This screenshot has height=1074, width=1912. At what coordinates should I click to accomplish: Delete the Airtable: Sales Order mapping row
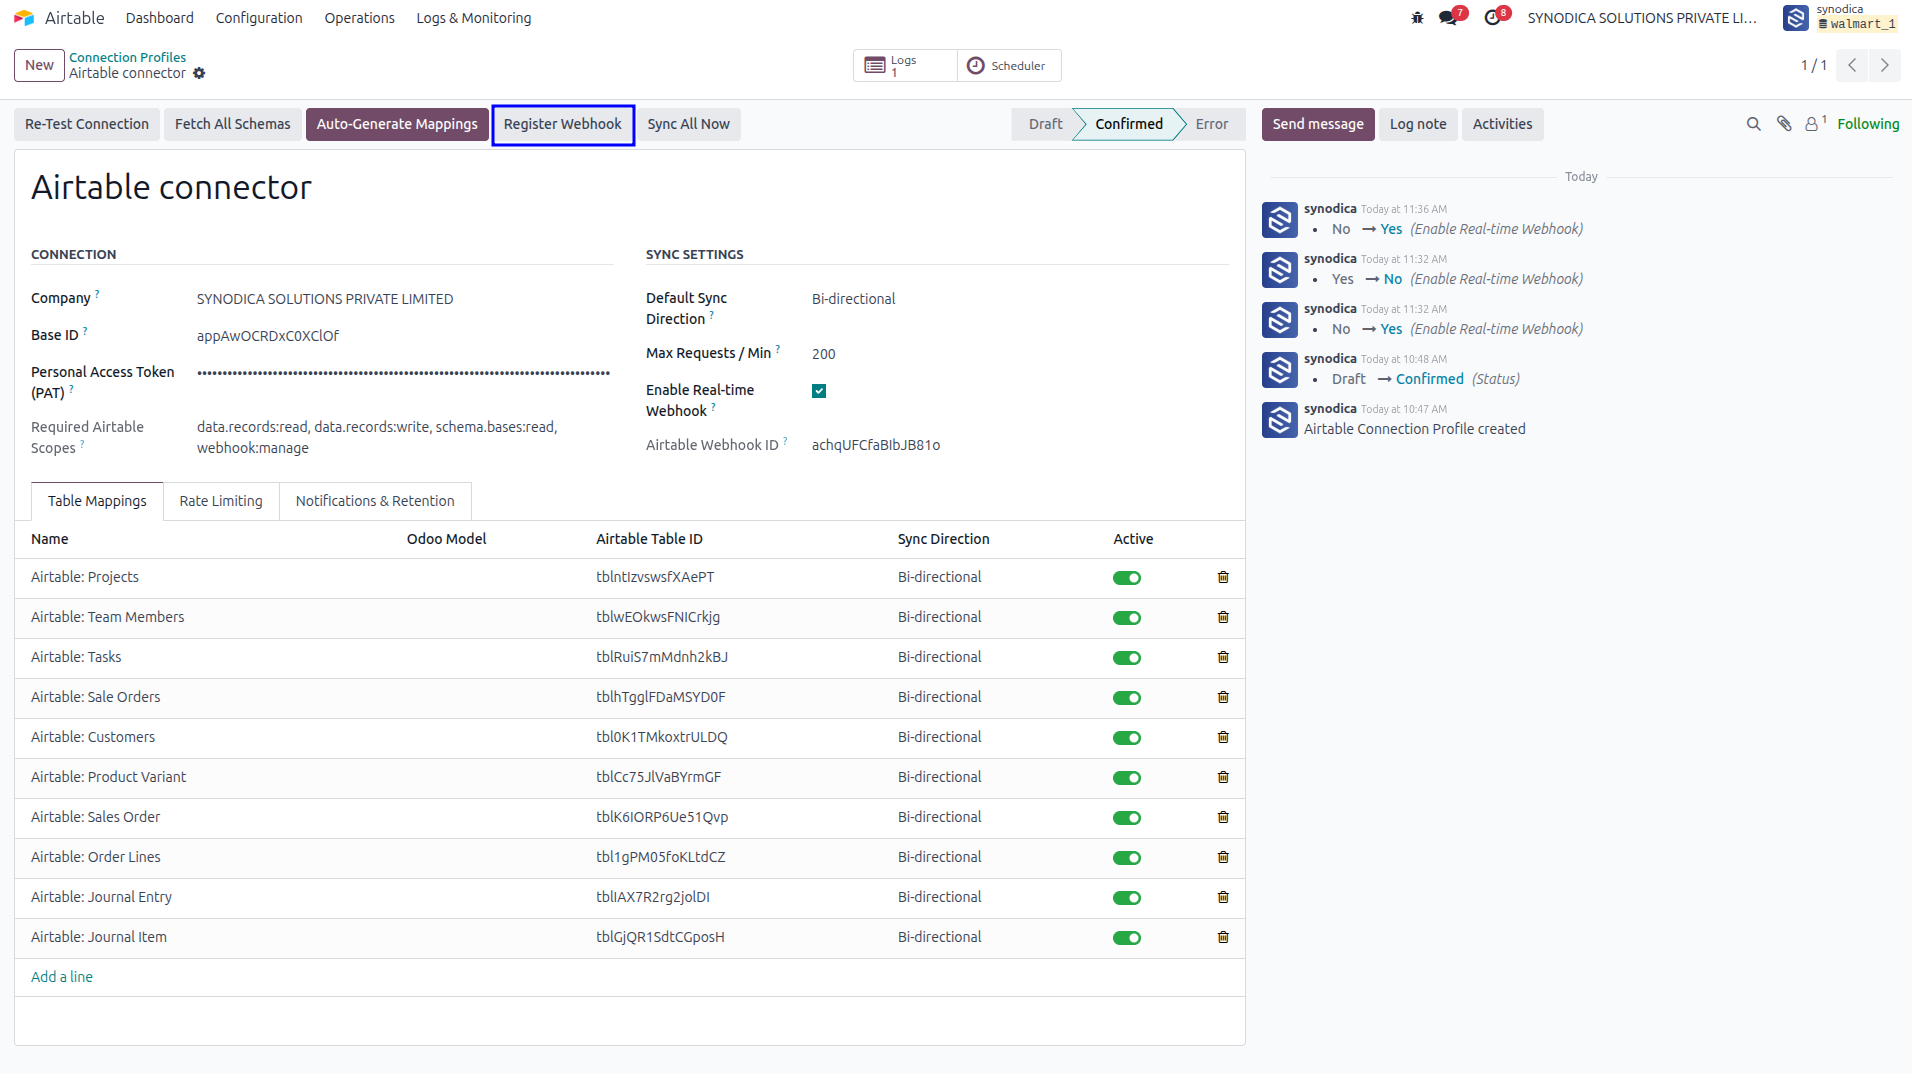pyautogui.click(x=1223, y=818)
